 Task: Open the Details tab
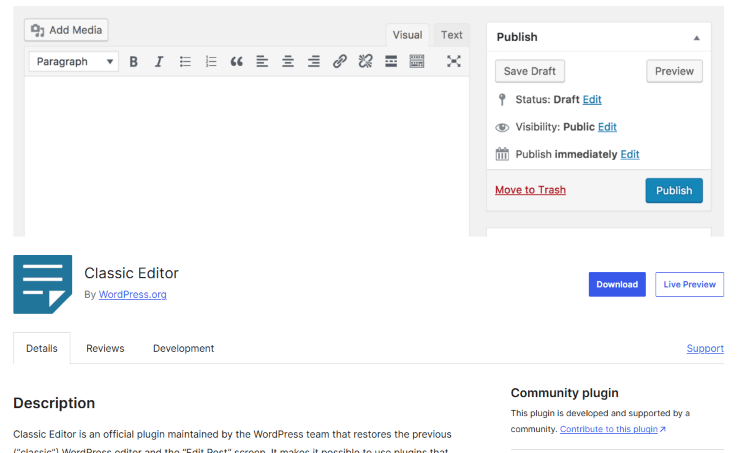(42, 348)
